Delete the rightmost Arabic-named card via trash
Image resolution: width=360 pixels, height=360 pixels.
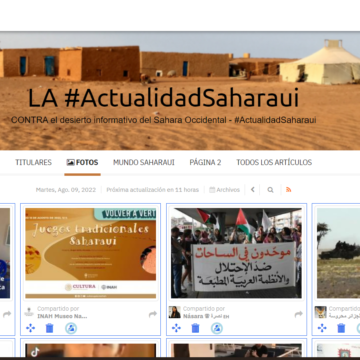(x=341, y=328)
